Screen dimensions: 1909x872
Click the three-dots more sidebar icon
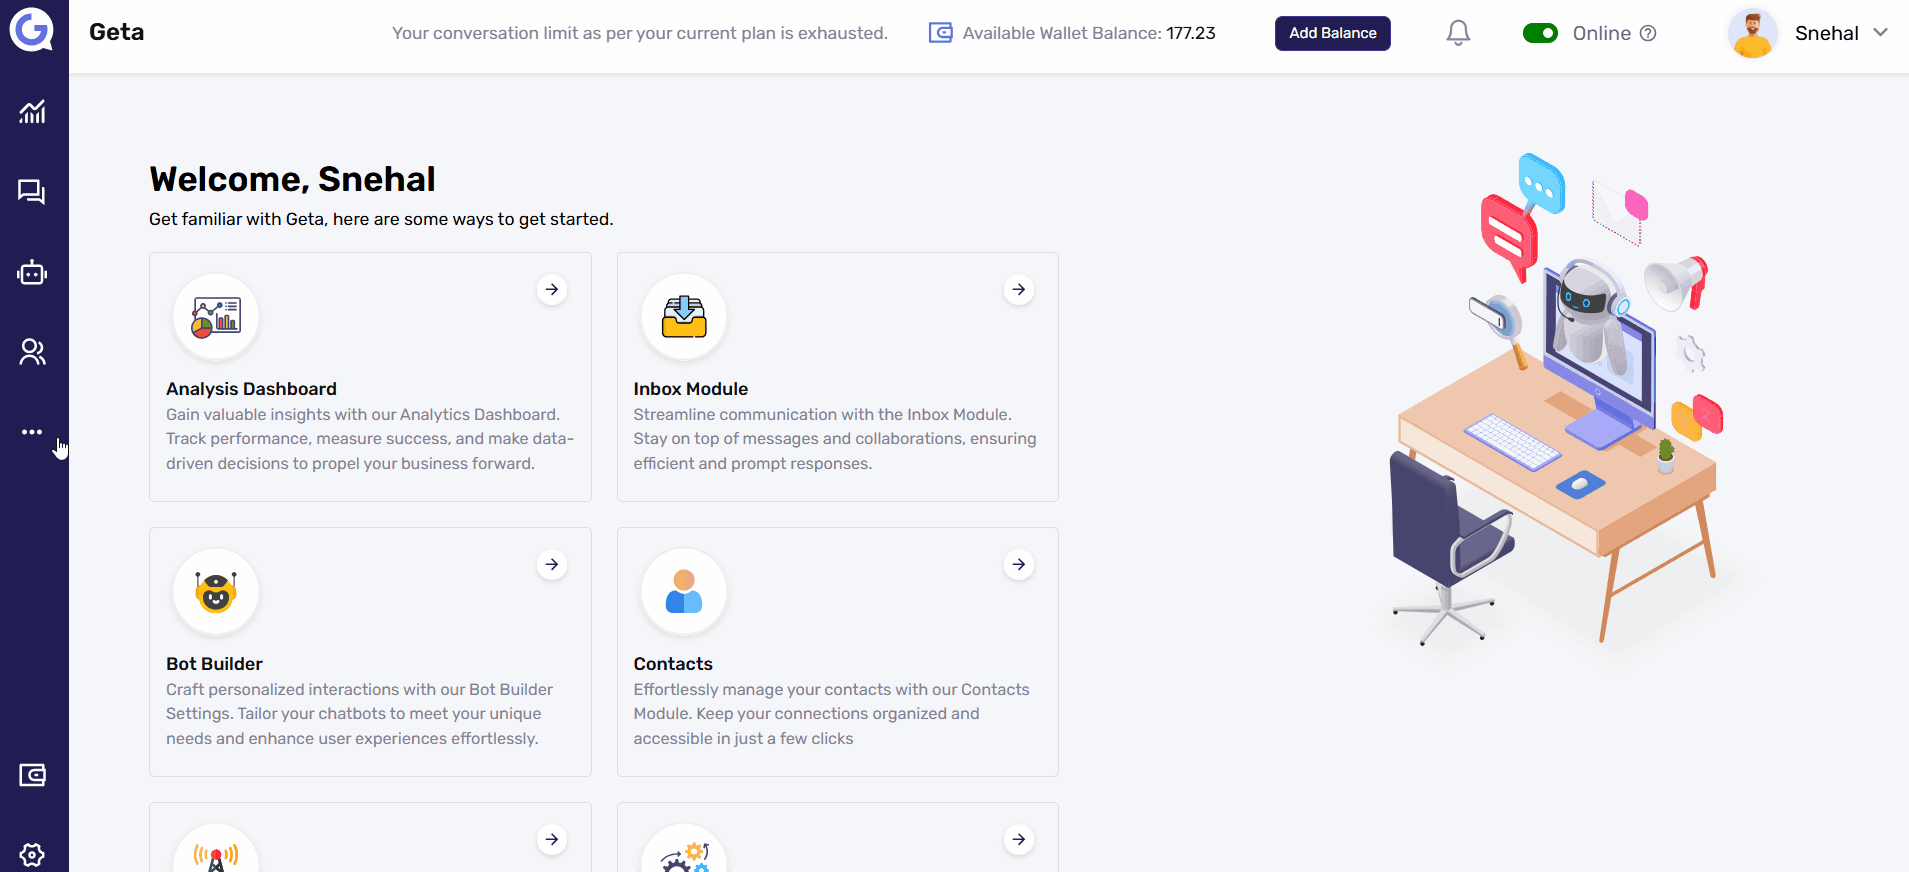[x=32, y=432]
